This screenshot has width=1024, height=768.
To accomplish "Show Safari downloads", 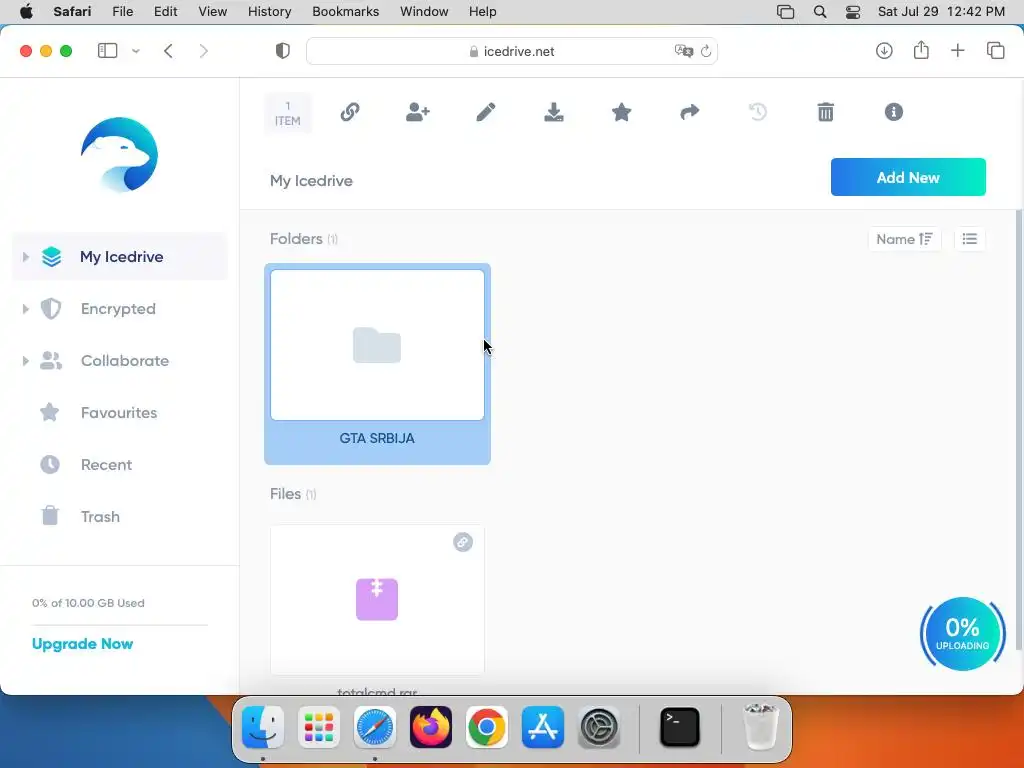I will (x=884, y=51).
